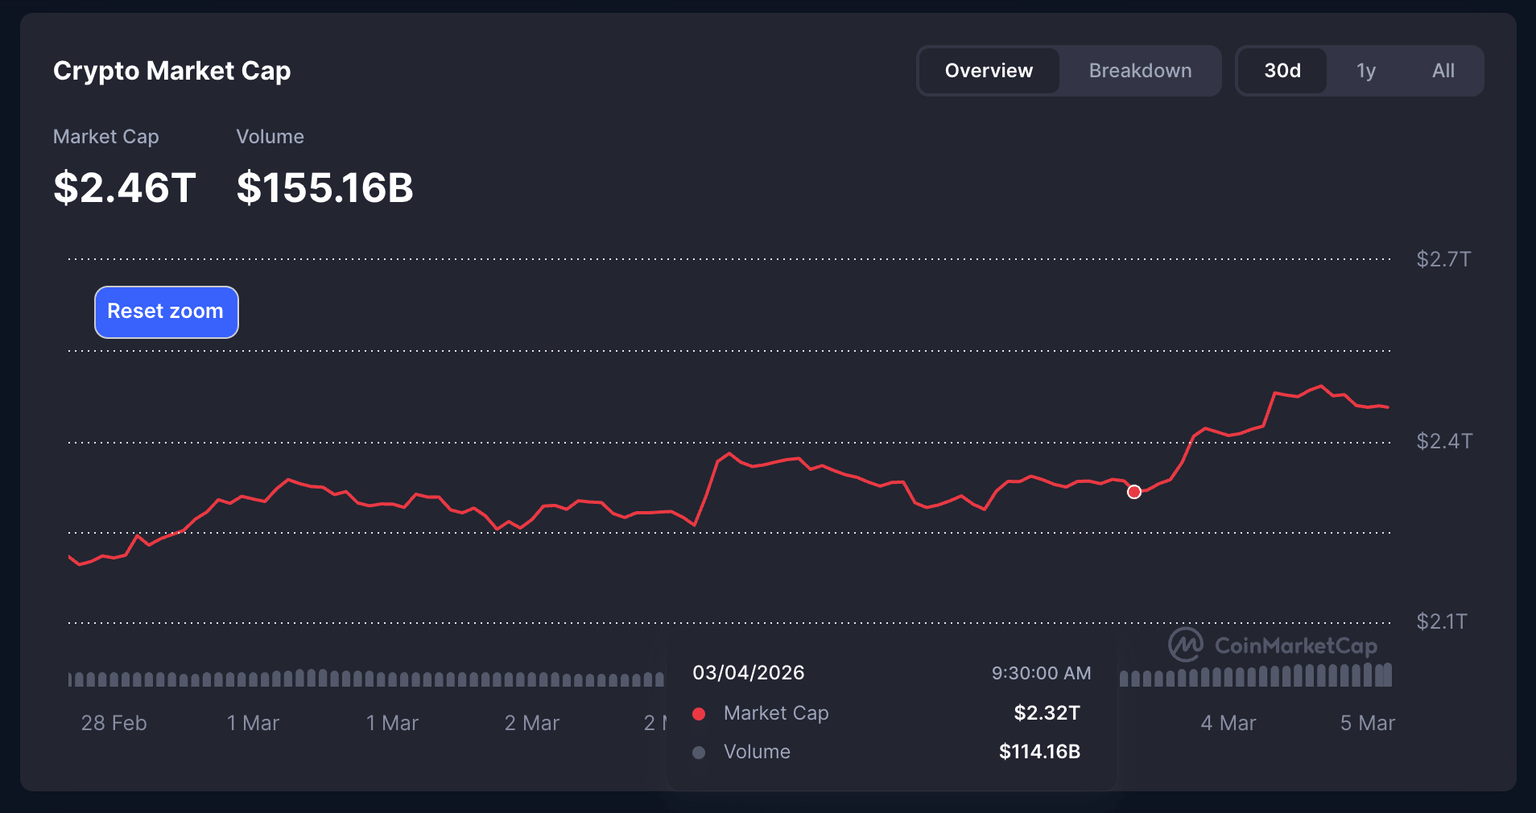1536x813 pixels.
Task: Click the $2.4T y-axis label
Action: (x=1443, y=441)
